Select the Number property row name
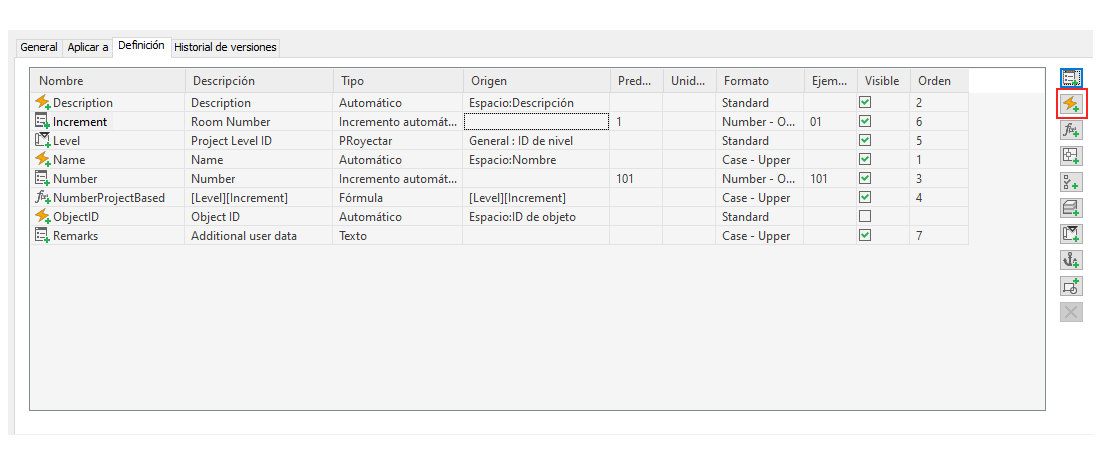1101x459 pixels. 75,178
